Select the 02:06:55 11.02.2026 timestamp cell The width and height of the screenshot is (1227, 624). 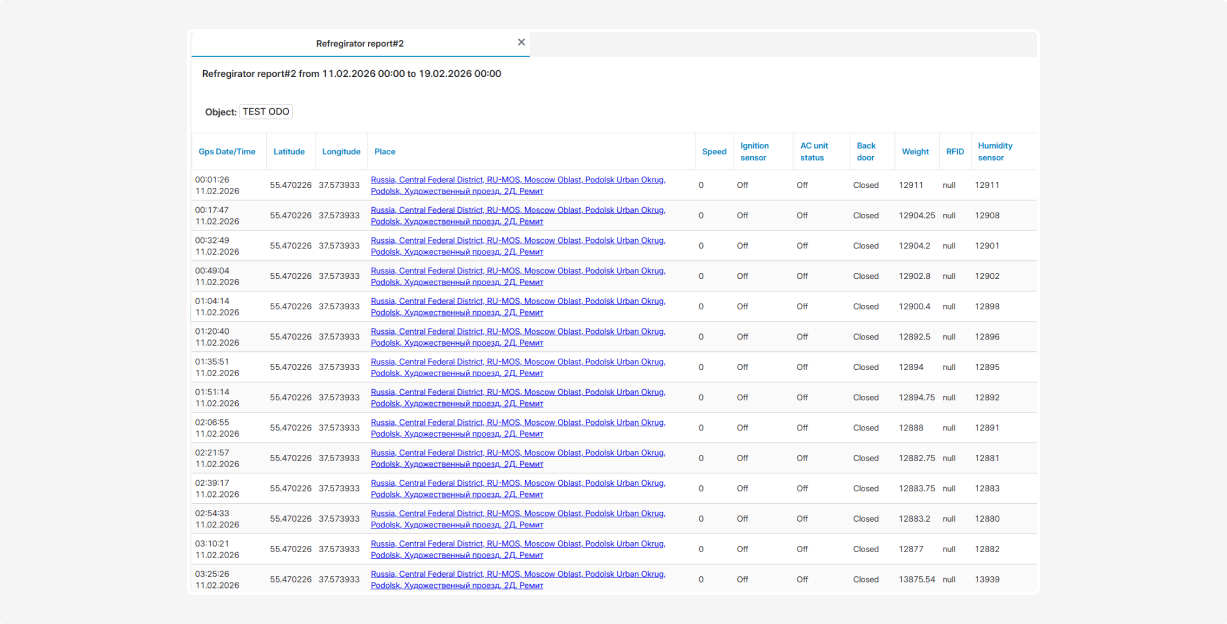tap(217, 428)
